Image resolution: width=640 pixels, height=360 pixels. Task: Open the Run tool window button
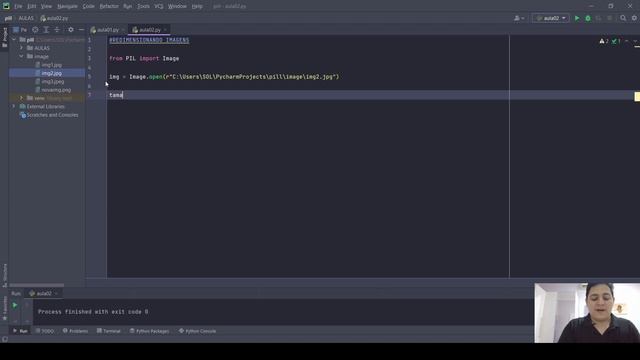coord(20,331)
